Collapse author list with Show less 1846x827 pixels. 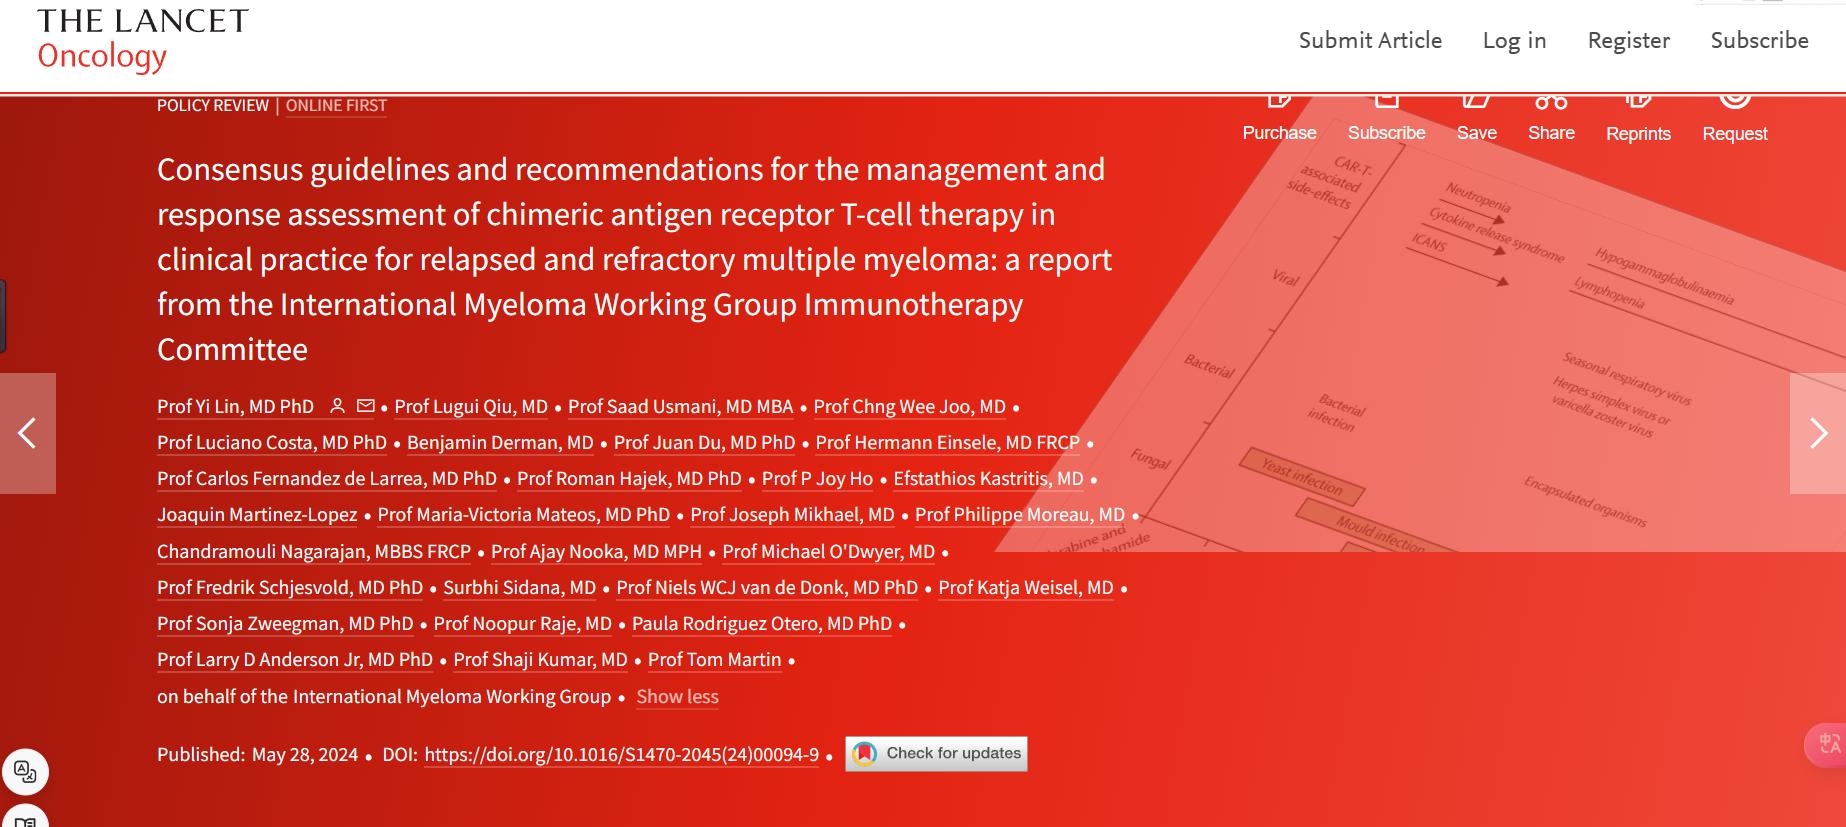point(677,696)
